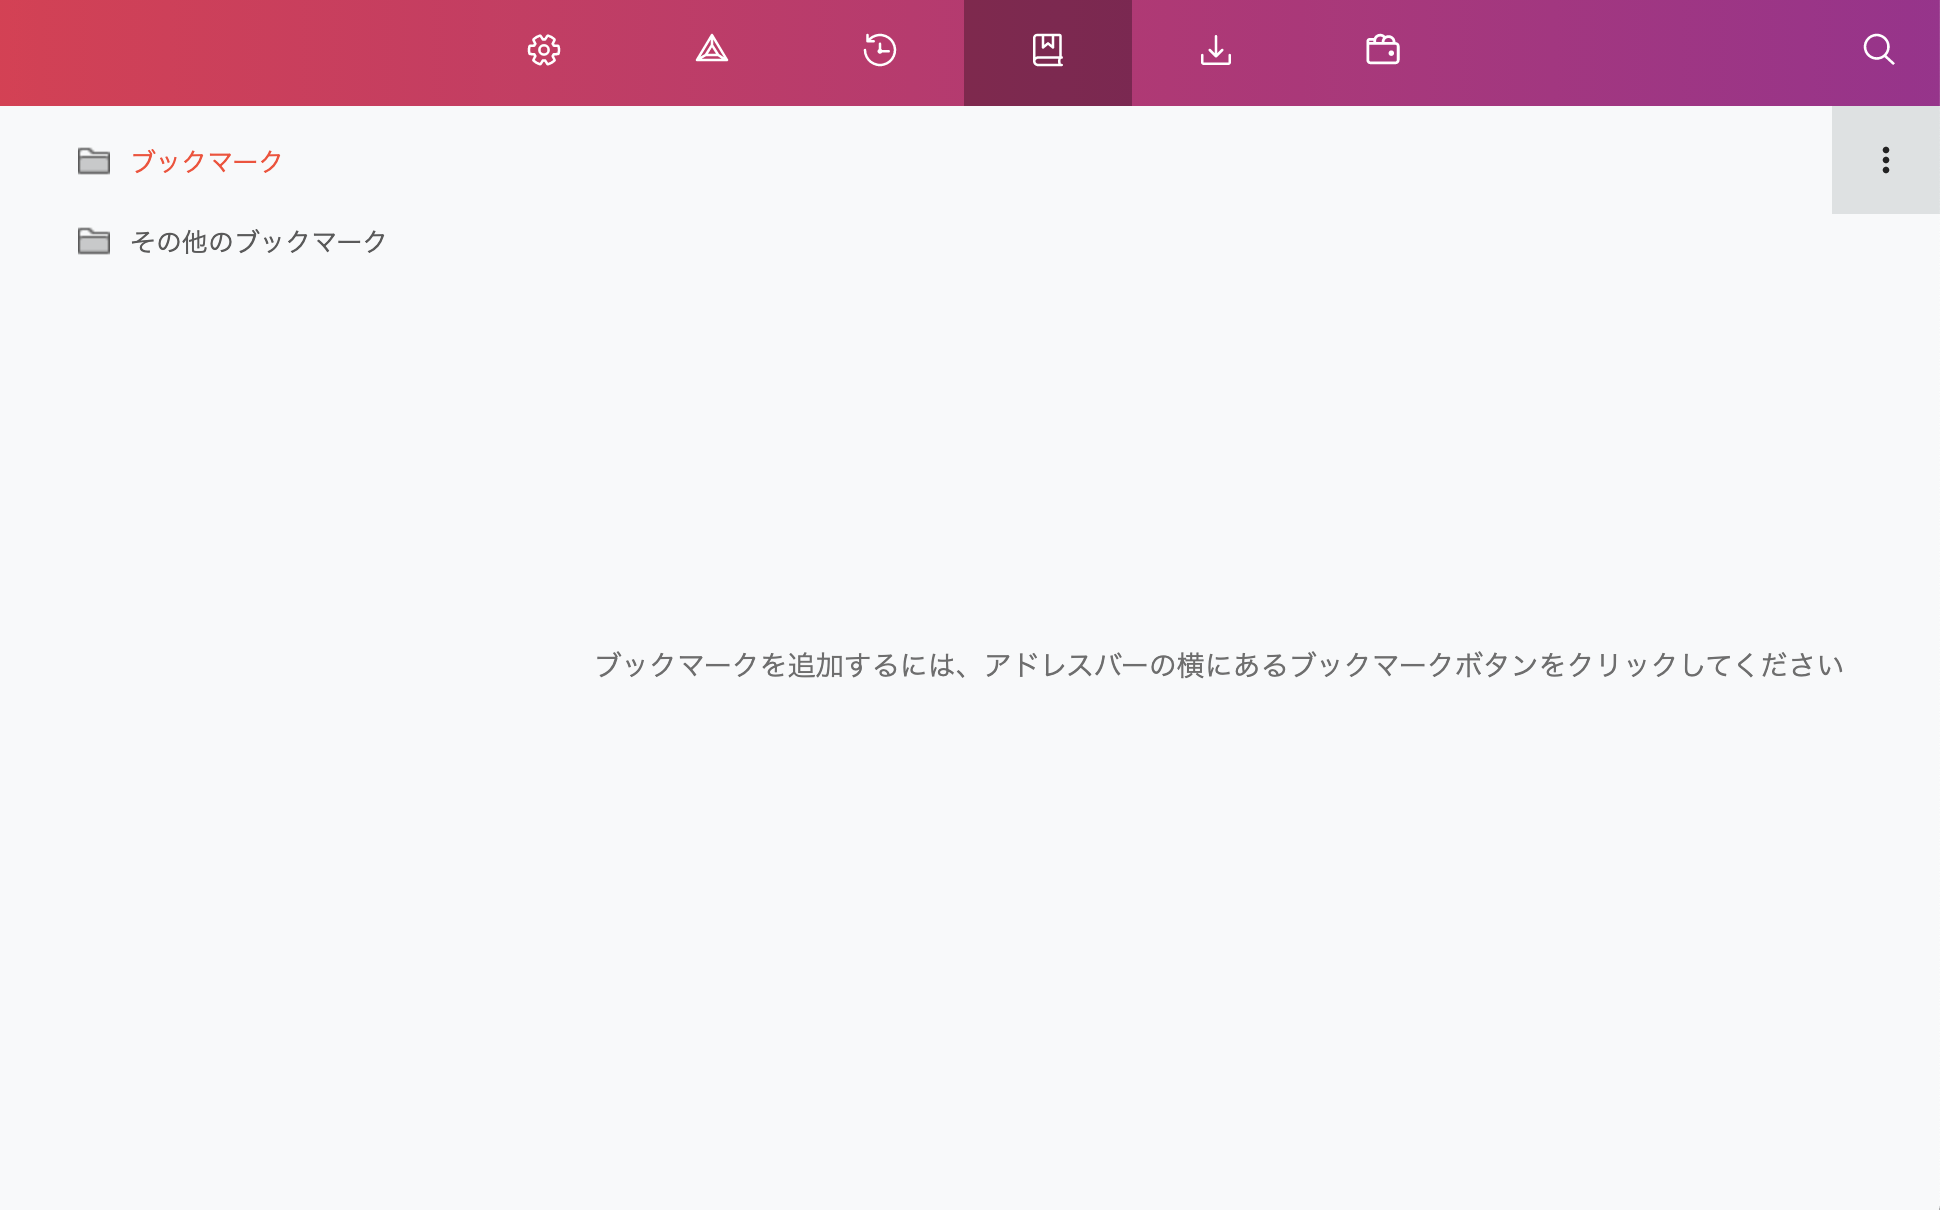Screen dimensions: 1940x1210
Task: Open bookmark search magnifier
Action: click(1879, 50)
